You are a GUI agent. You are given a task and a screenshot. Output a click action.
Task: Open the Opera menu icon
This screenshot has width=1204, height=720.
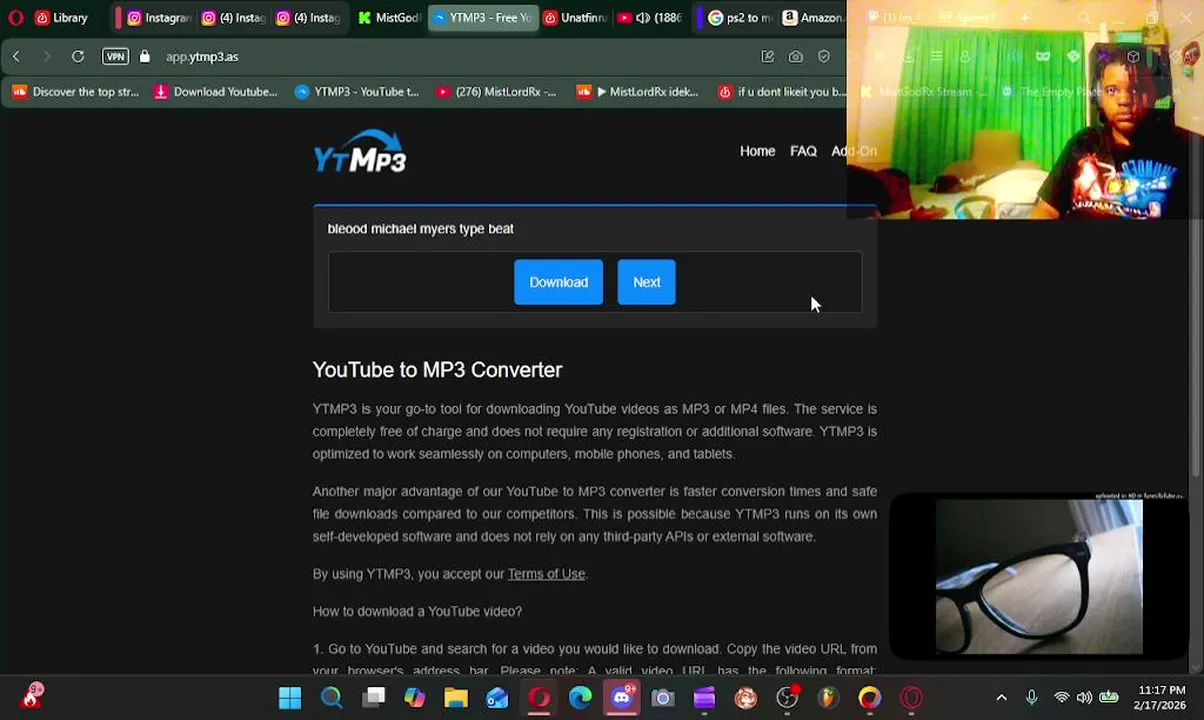click(x=15, y=18)
